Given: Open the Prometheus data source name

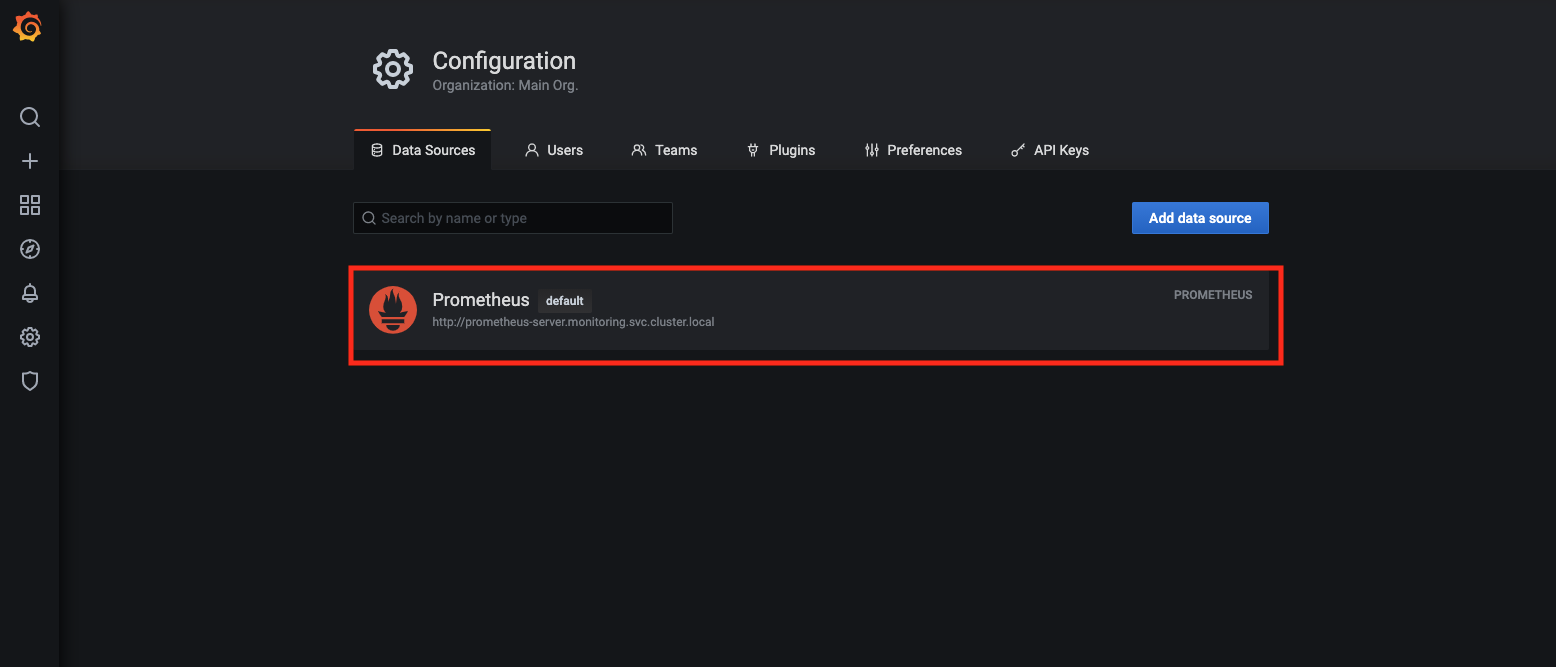Looking at the screenshot, I should coord(481,300).
